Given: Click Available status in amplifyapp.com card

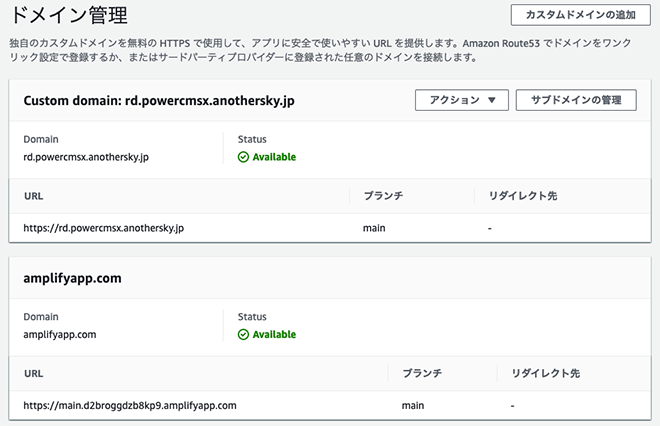Looking at the screenshot, I should coord(274,335).
